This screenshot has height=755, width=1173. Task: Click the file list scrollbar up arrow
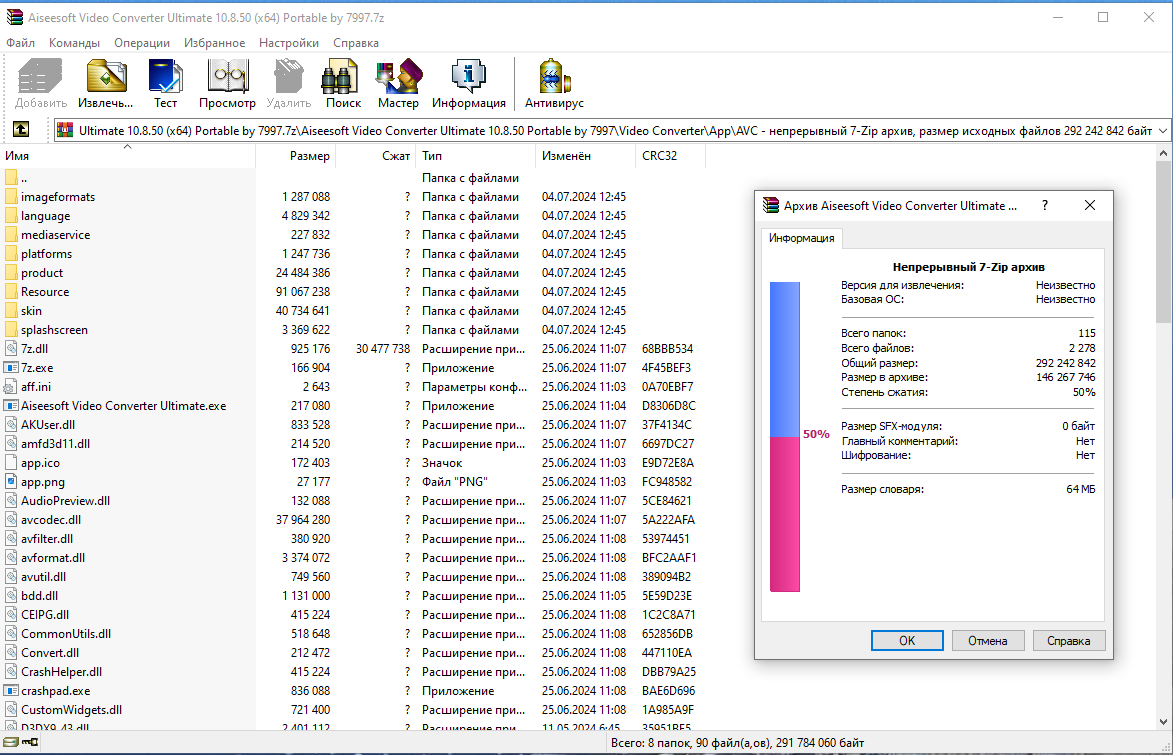coord(1163,153)
